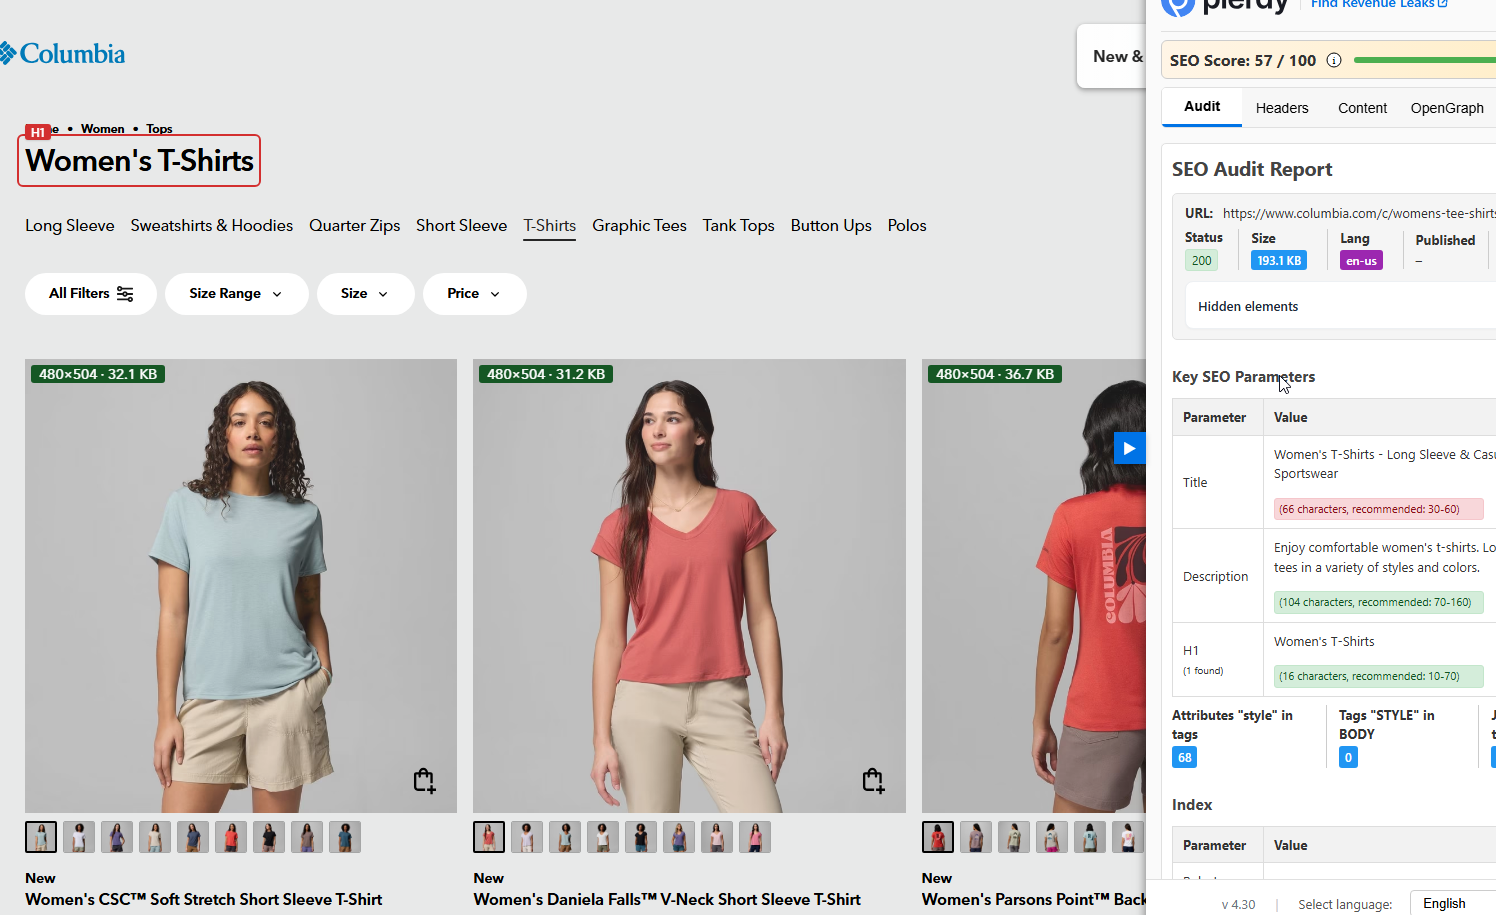
Task: Open the Polos category
Action: pos(907,226)
